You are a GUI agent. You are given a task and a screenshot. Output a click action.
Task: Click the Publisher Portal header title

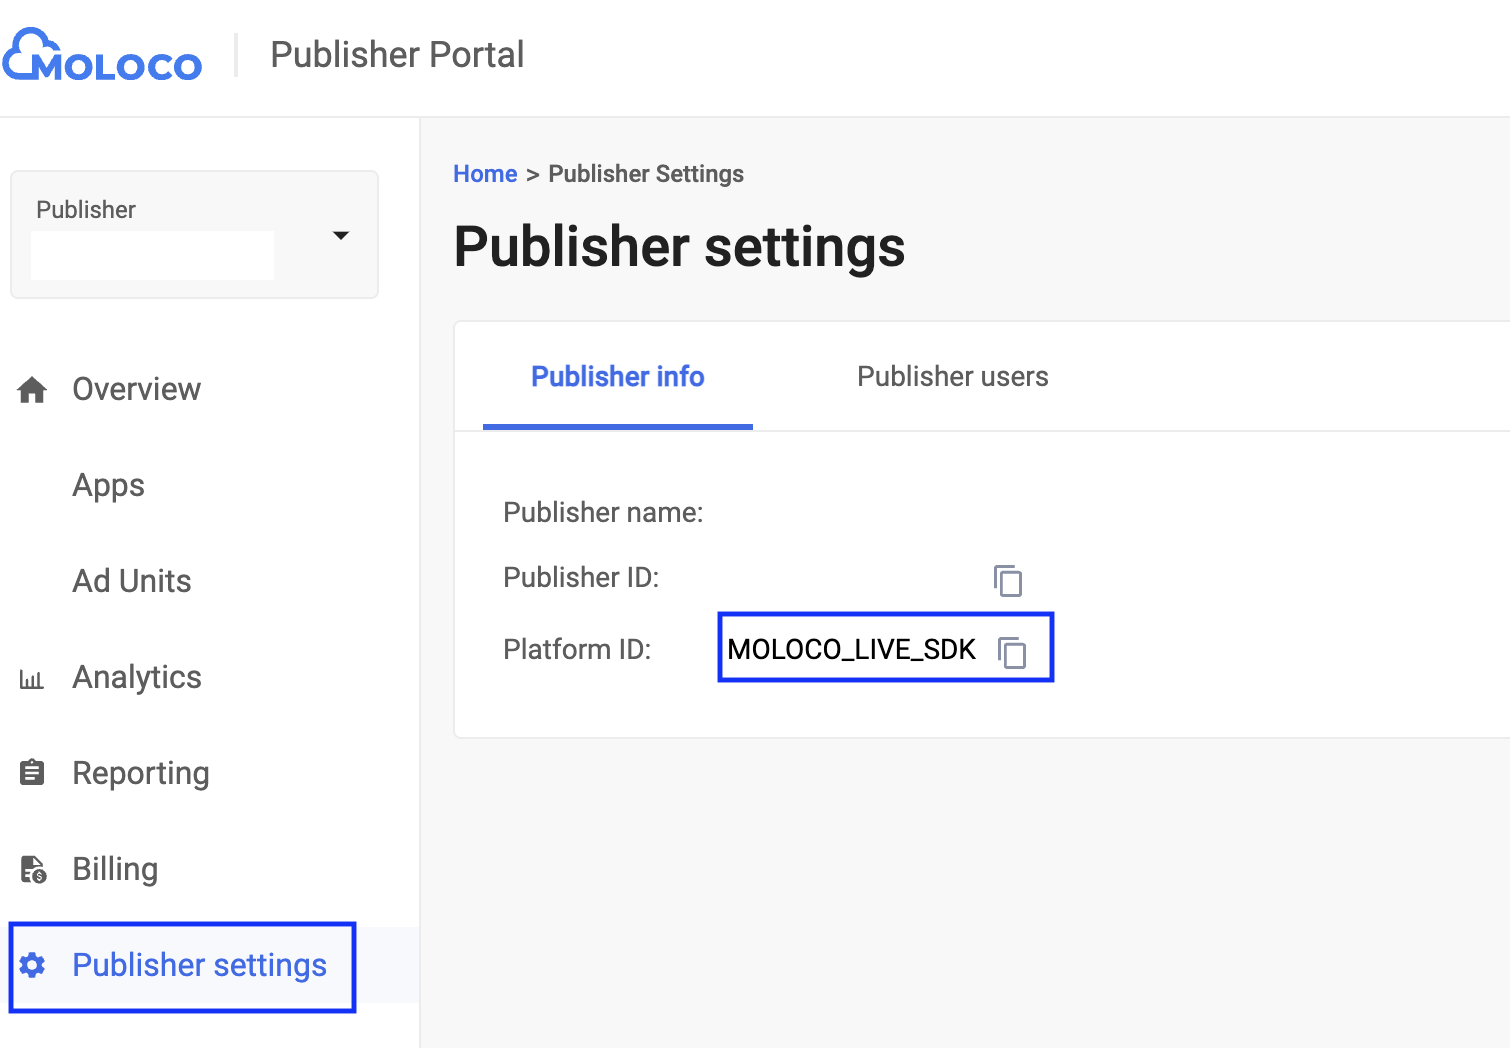tap(397, 55)
